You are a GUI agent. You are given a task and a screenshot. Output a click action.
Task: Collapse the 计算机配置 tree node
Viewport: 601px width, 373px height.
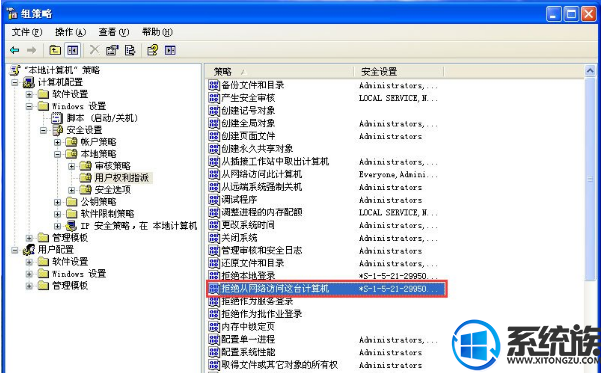[15, 82]
